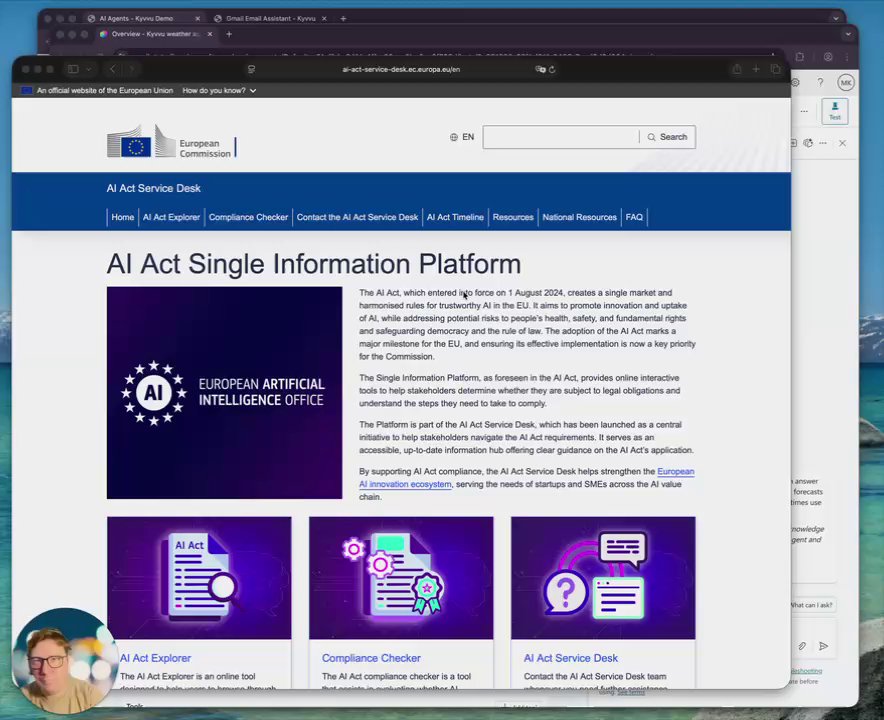Select Contact the AI Act Service Desk menu

357,217
